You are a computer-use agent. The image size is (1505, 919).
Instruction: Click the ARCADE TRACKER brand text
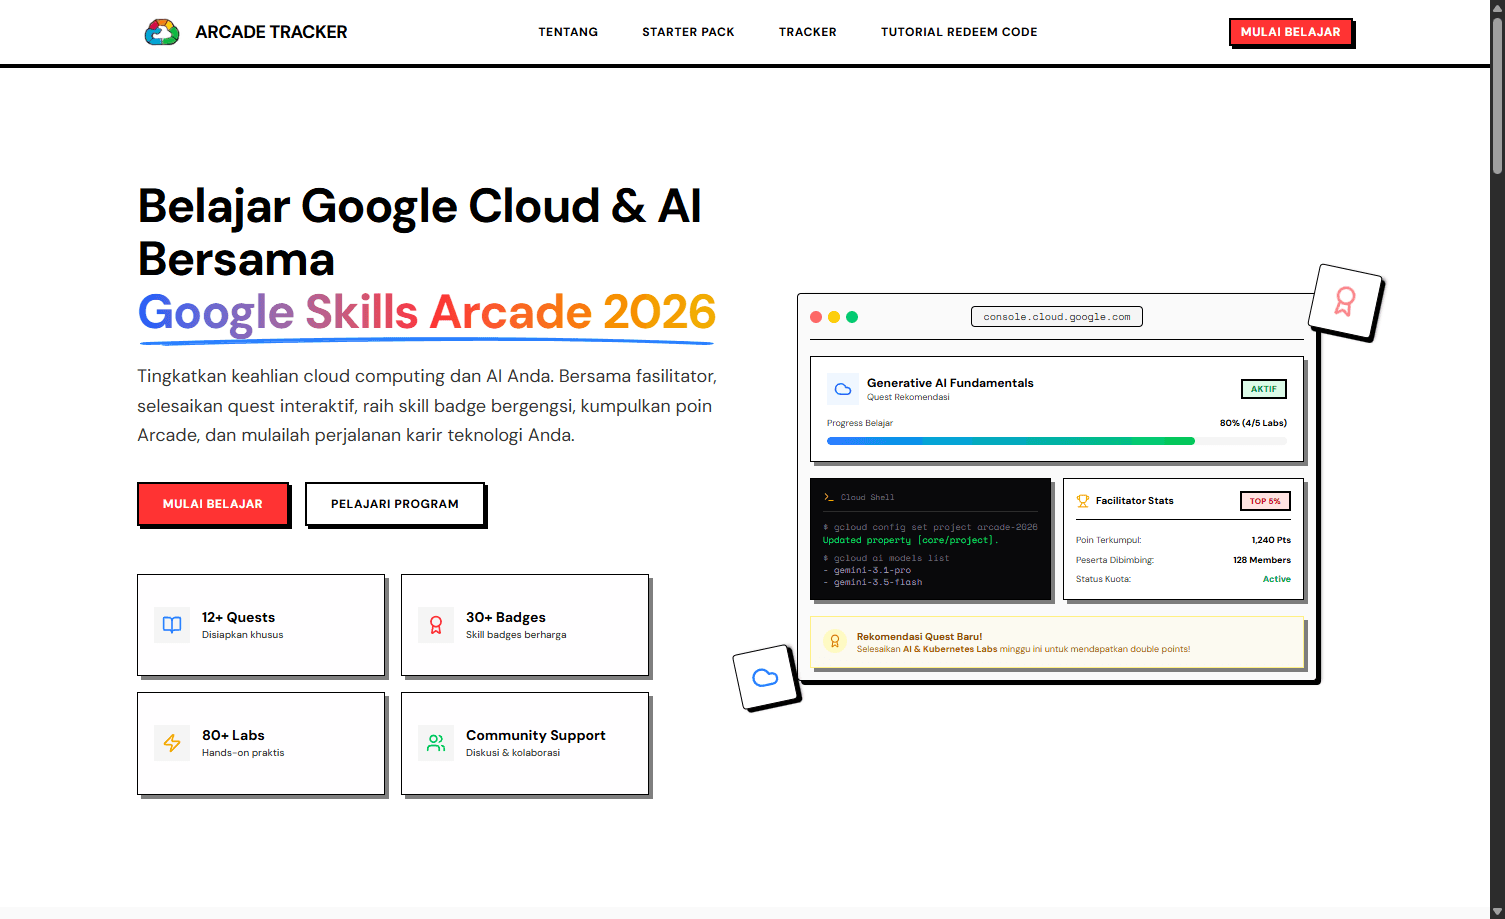271,32
